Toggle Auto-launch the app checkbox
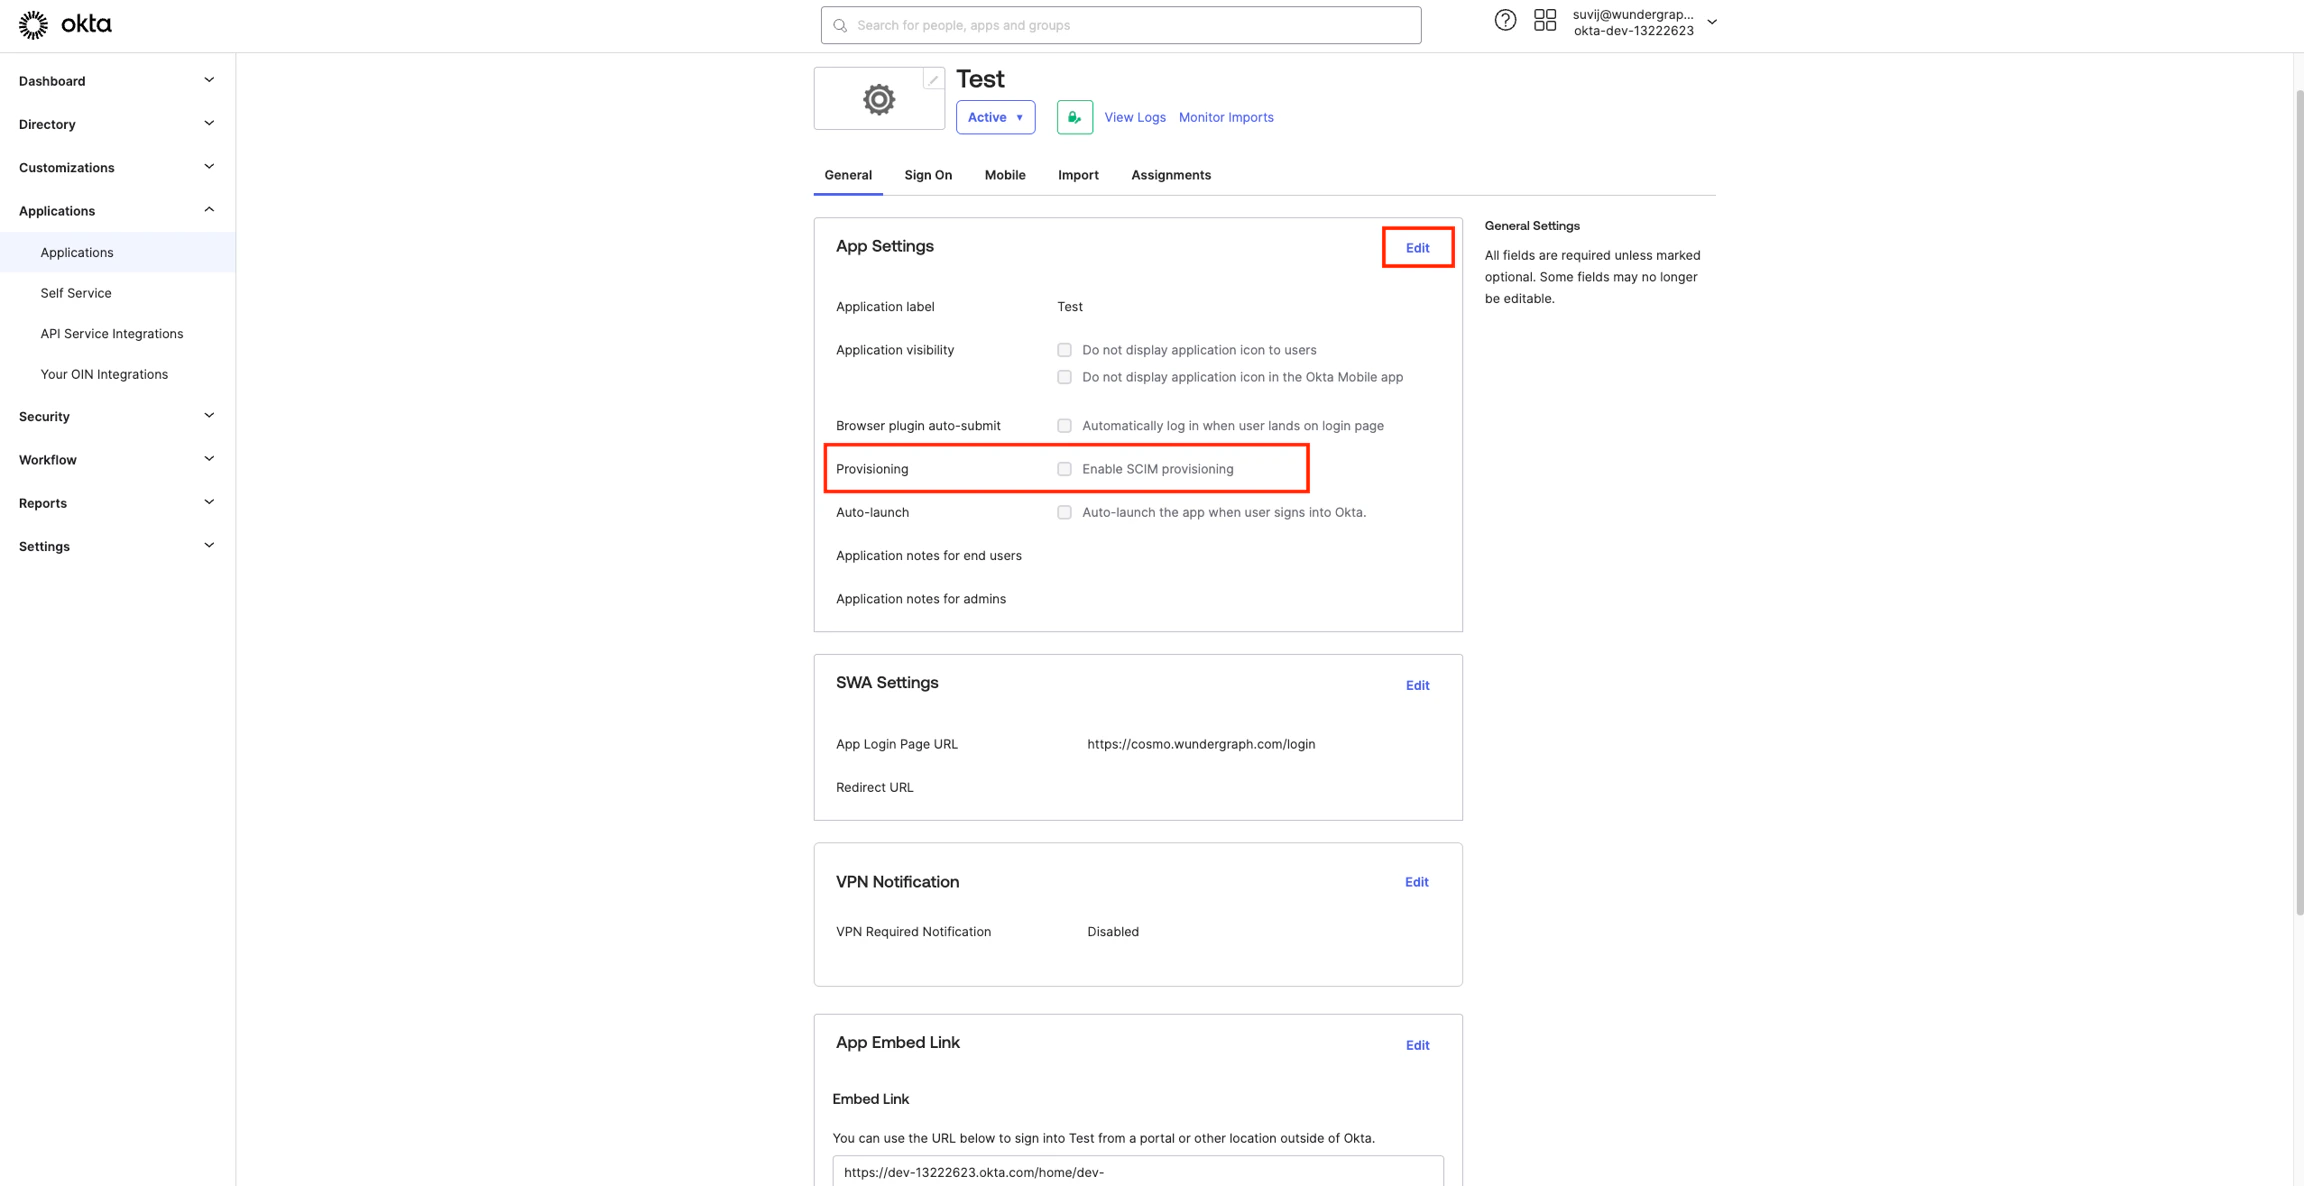 pyautogui.click(x=1064, y=512)
